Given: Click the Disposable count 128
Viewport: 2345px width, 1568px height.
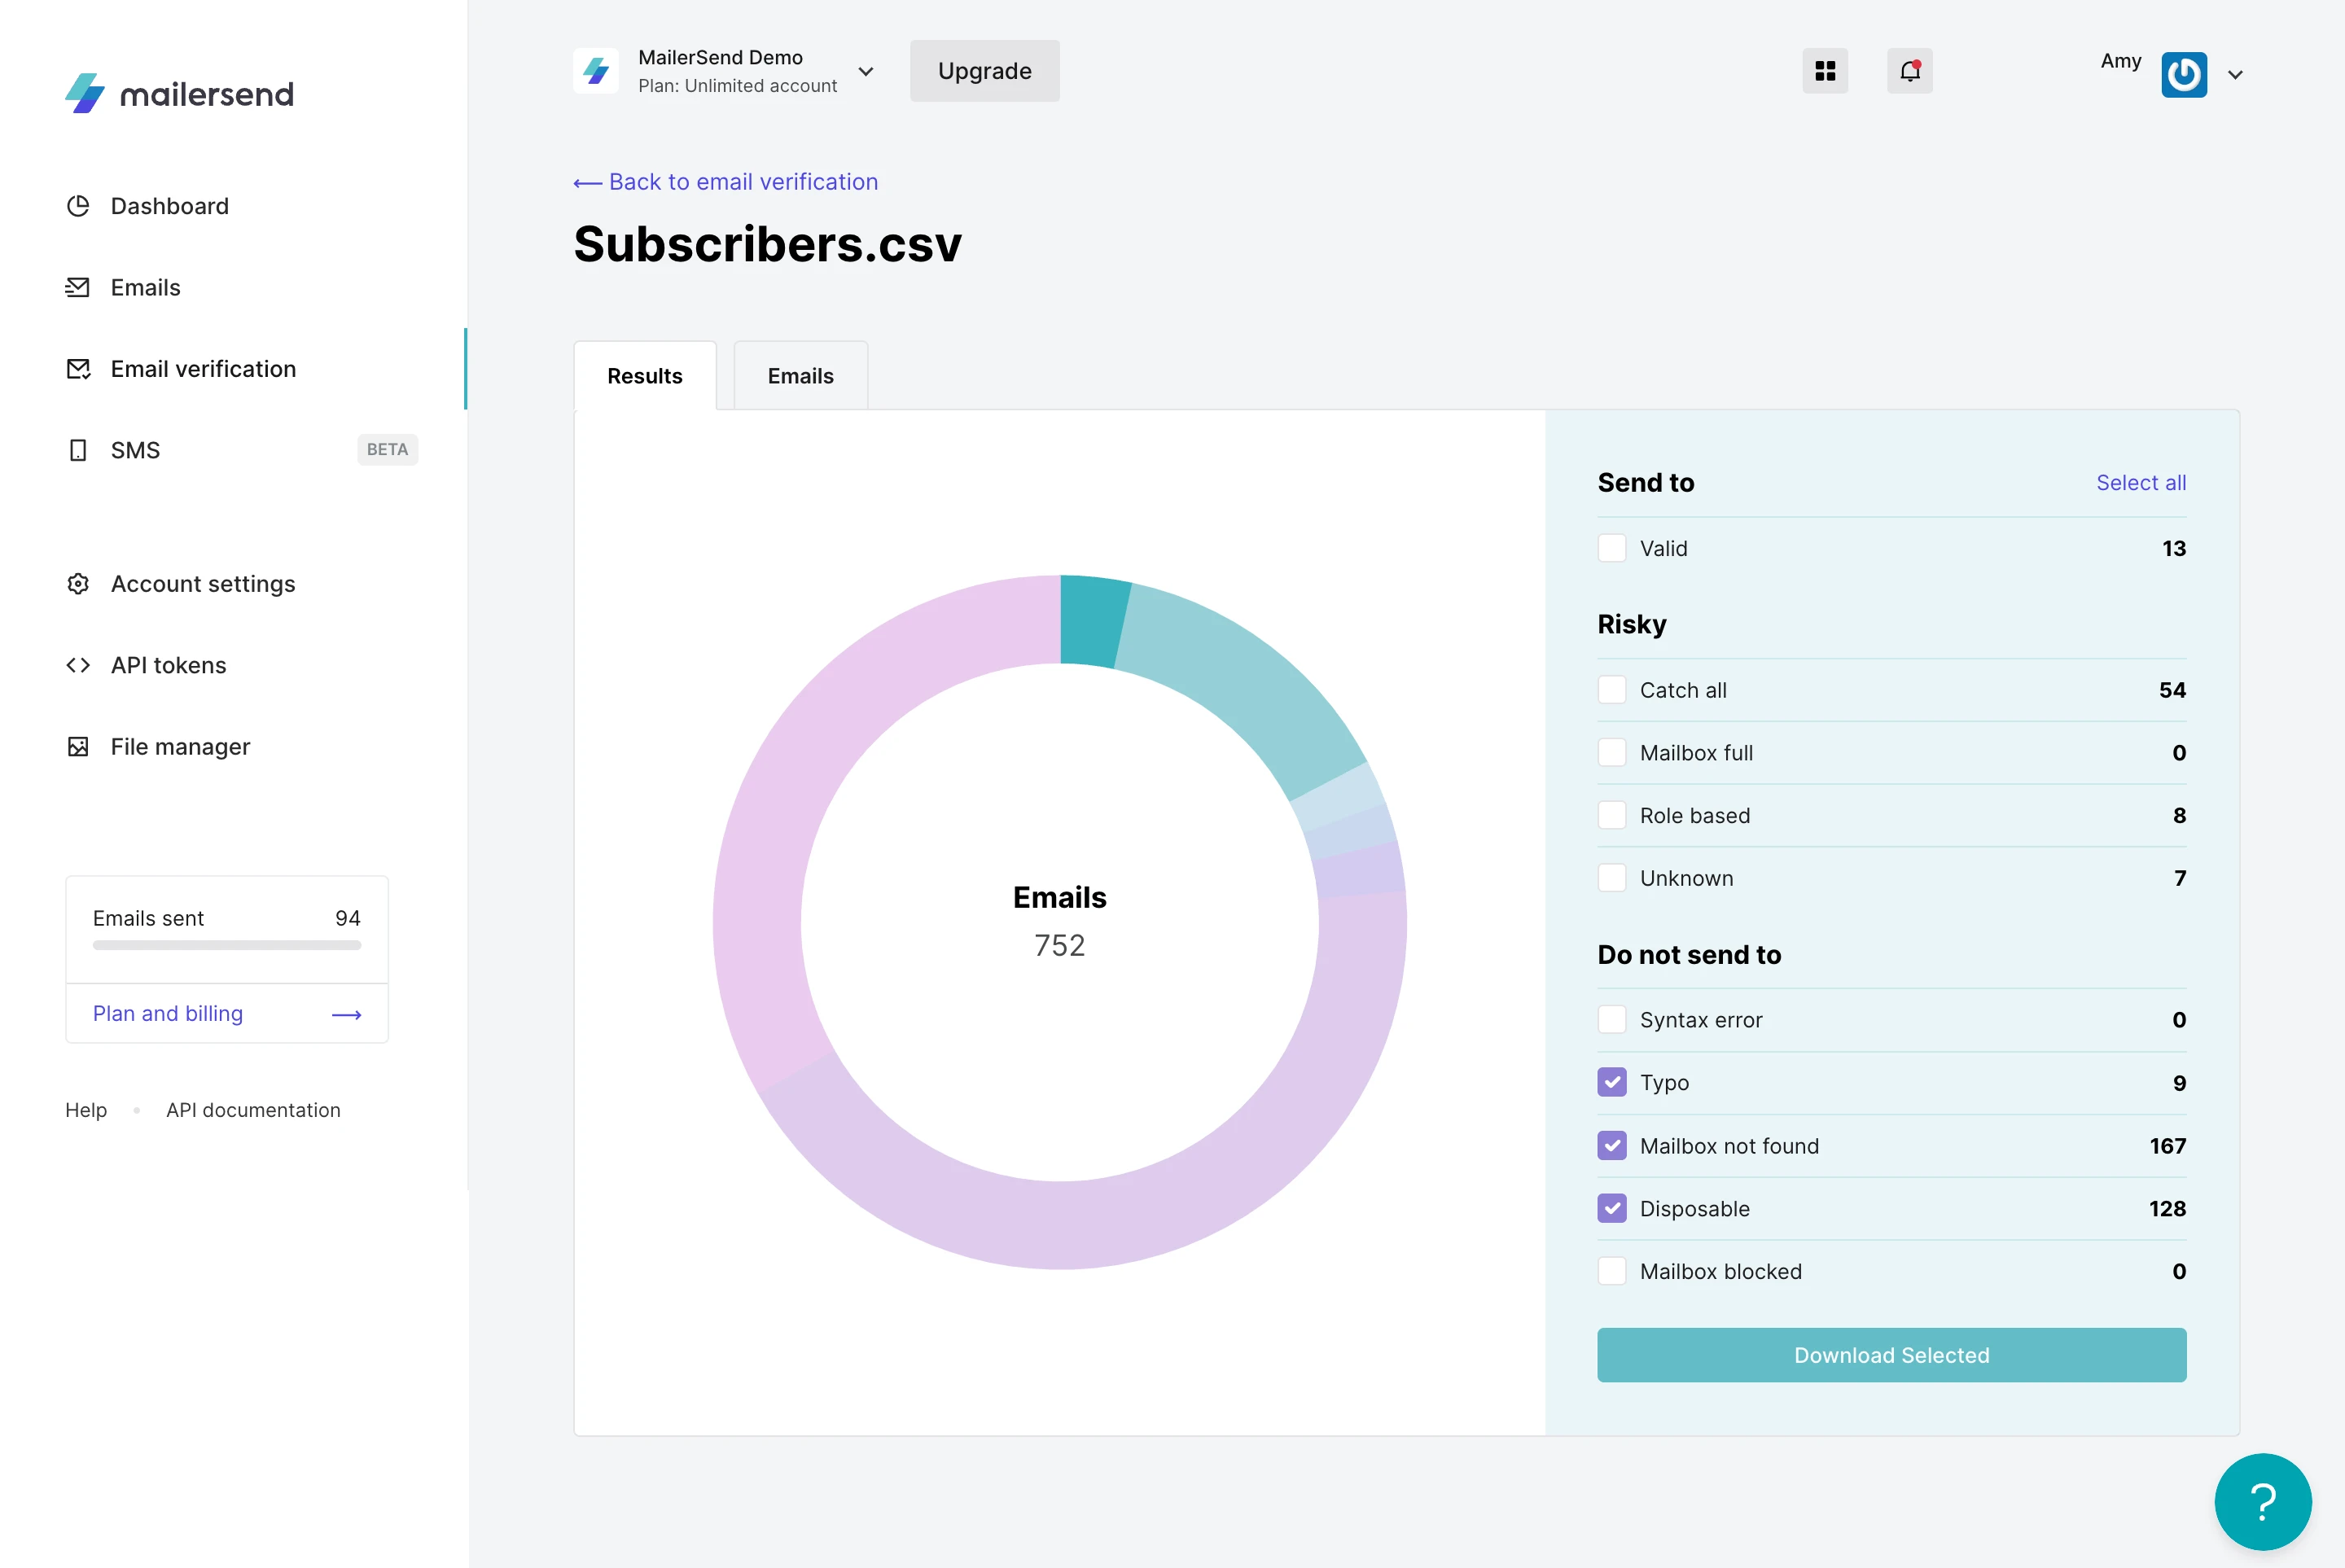Looking at the screenshot, I should click(2167, 1209).
